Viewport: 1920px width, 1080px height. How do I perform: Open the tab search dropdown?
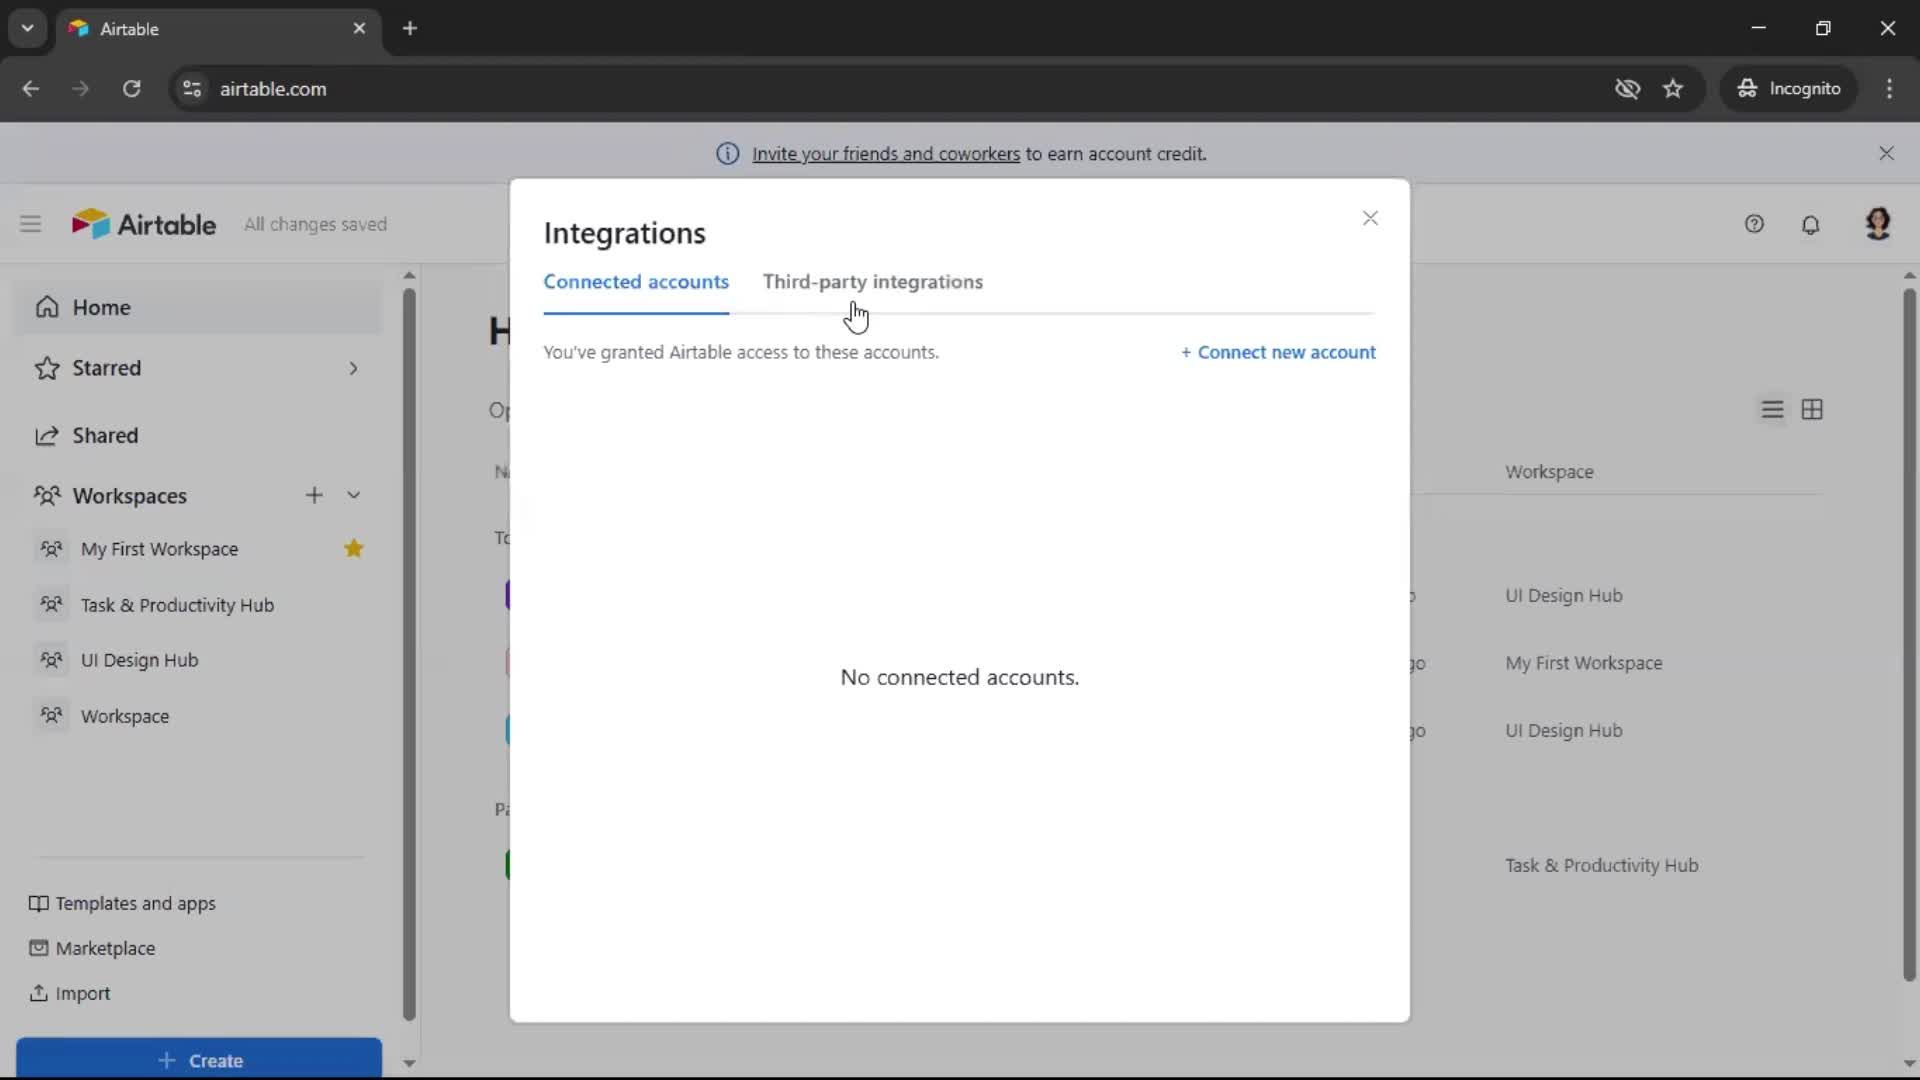(27, 28)
